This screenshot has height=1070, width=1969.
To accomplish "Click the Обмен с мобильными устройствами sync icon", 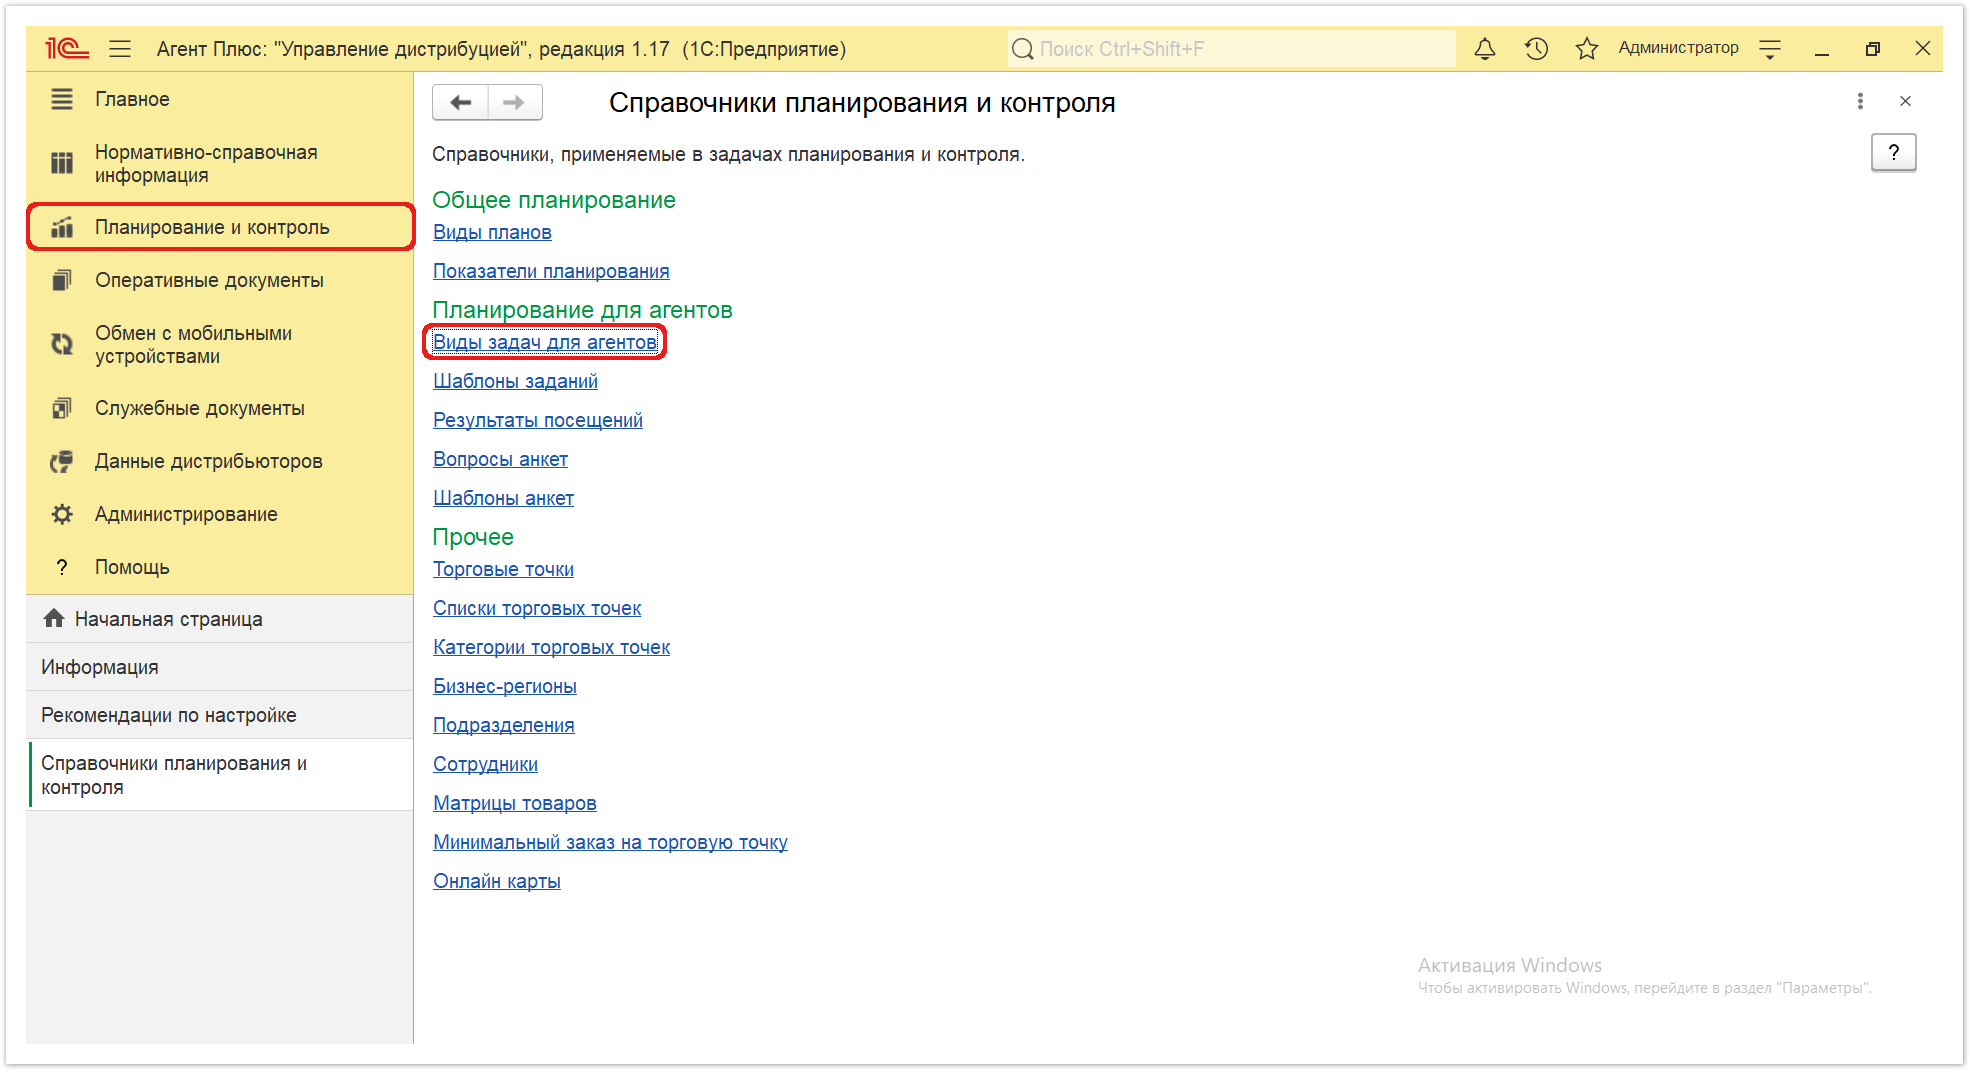I will pos(62,344).
